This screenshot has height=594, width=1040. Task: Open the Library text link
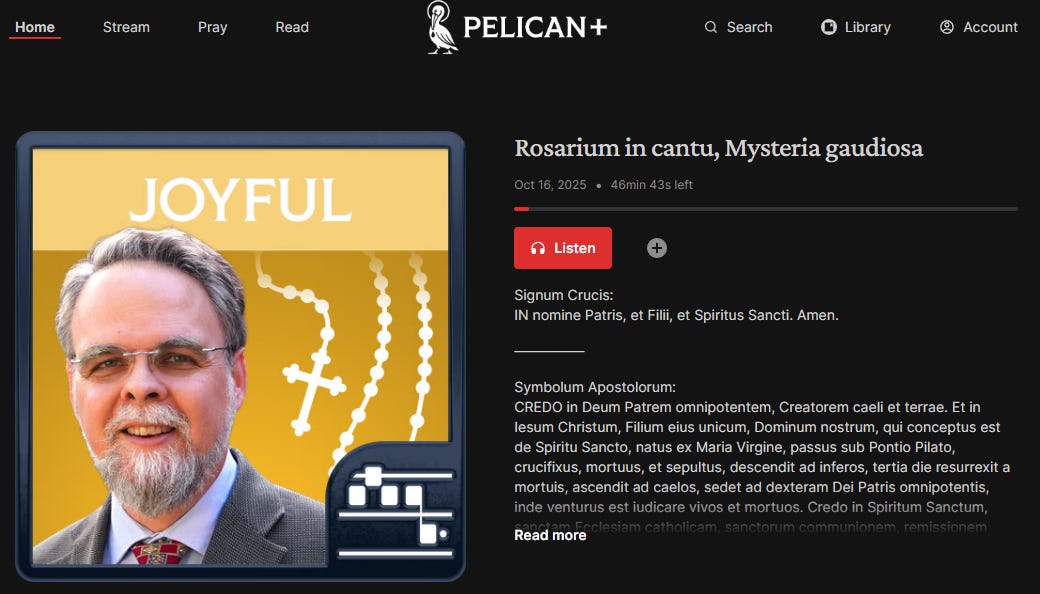point(868,27)
